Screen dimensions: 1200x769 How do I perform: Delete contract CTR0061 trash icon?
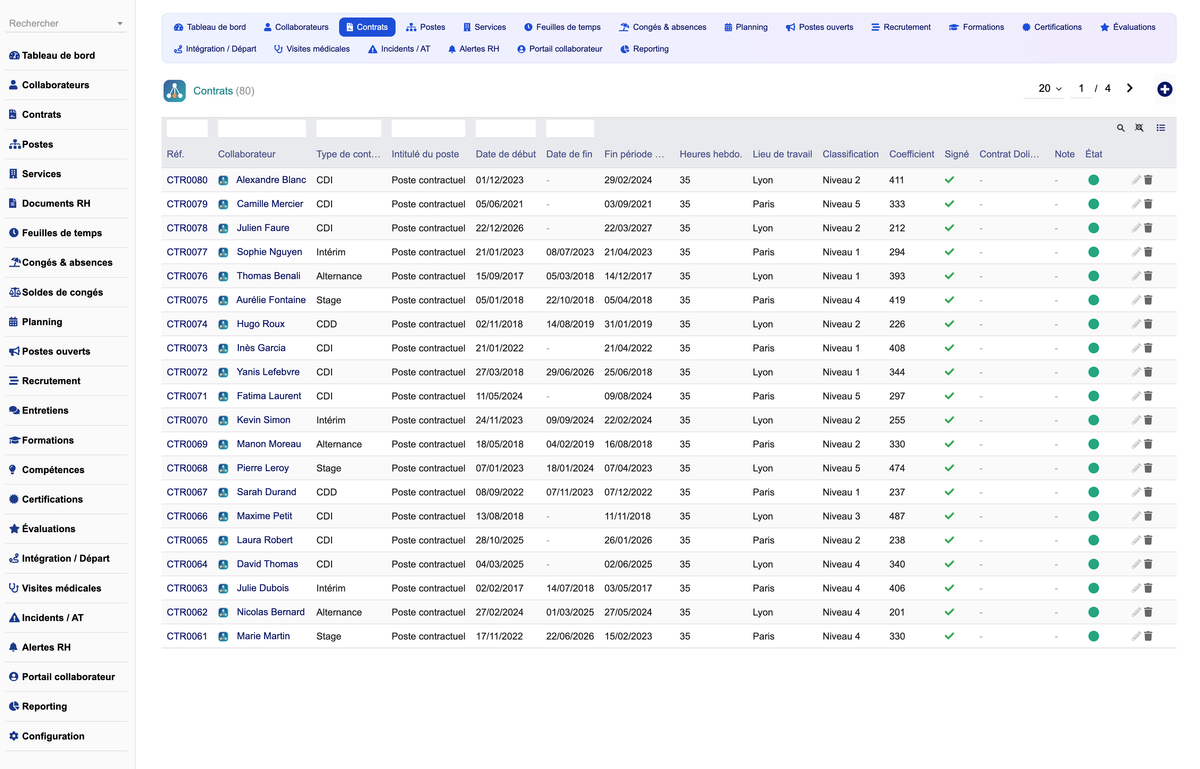tap(1148, 636)
